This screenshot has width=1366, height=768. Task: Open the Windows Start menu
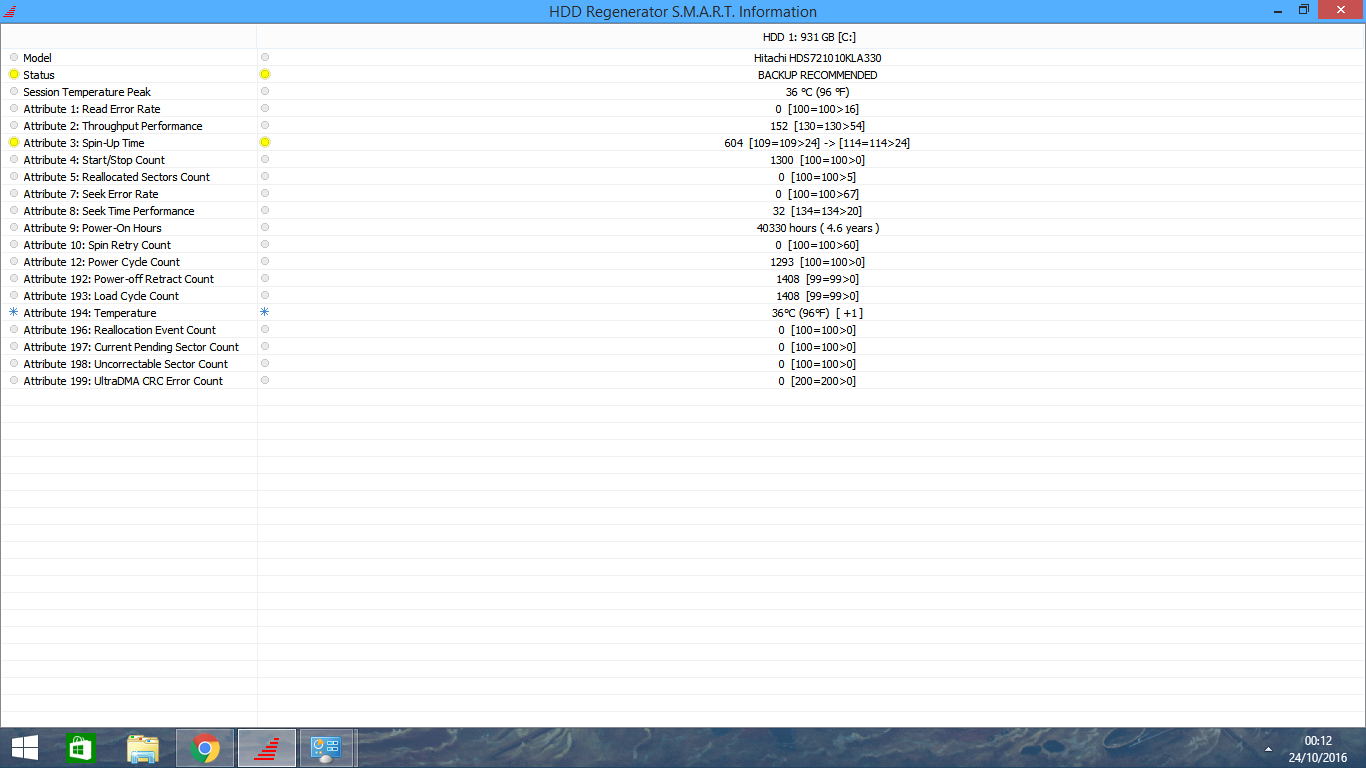25,748
